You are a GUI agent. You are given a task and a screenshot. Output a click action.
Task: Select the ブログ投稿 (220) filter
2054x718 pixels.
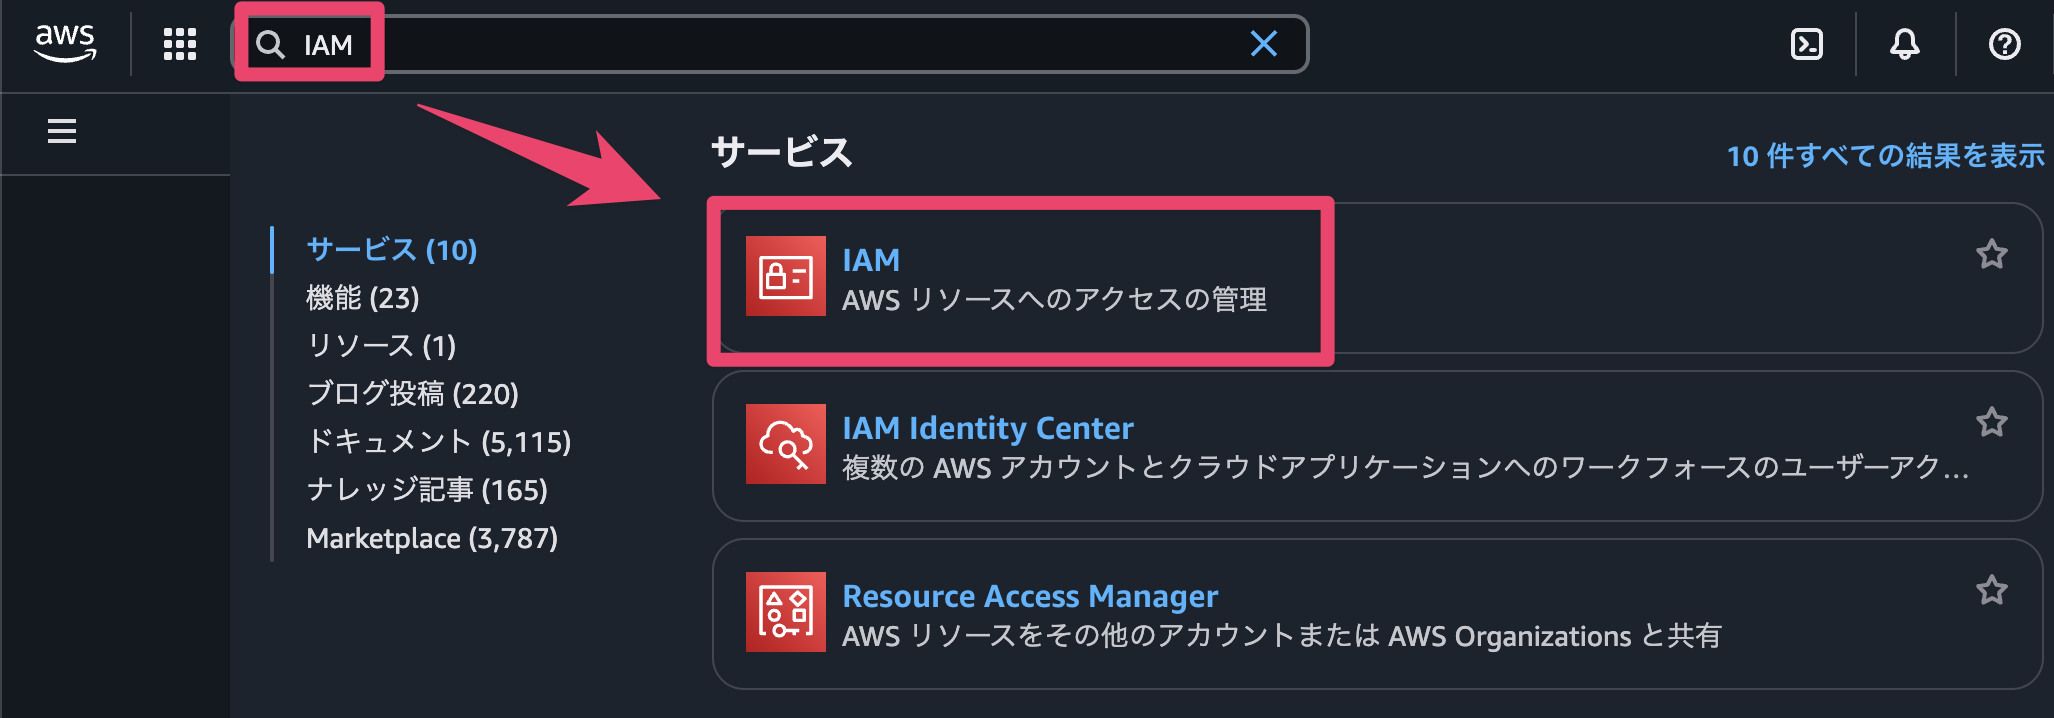(x=413, y=393)
